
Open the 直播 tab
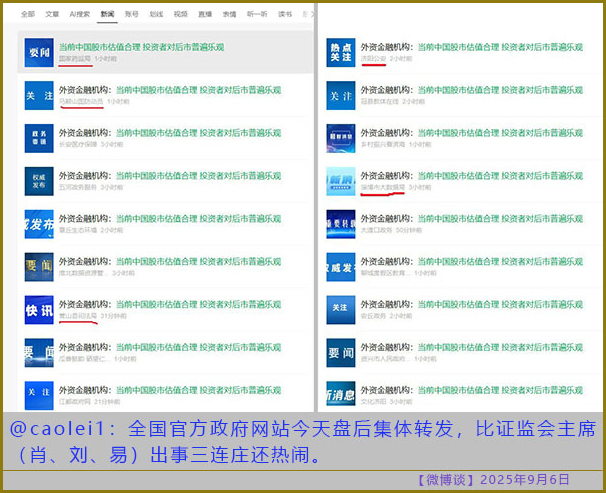(x=205, y=15)
